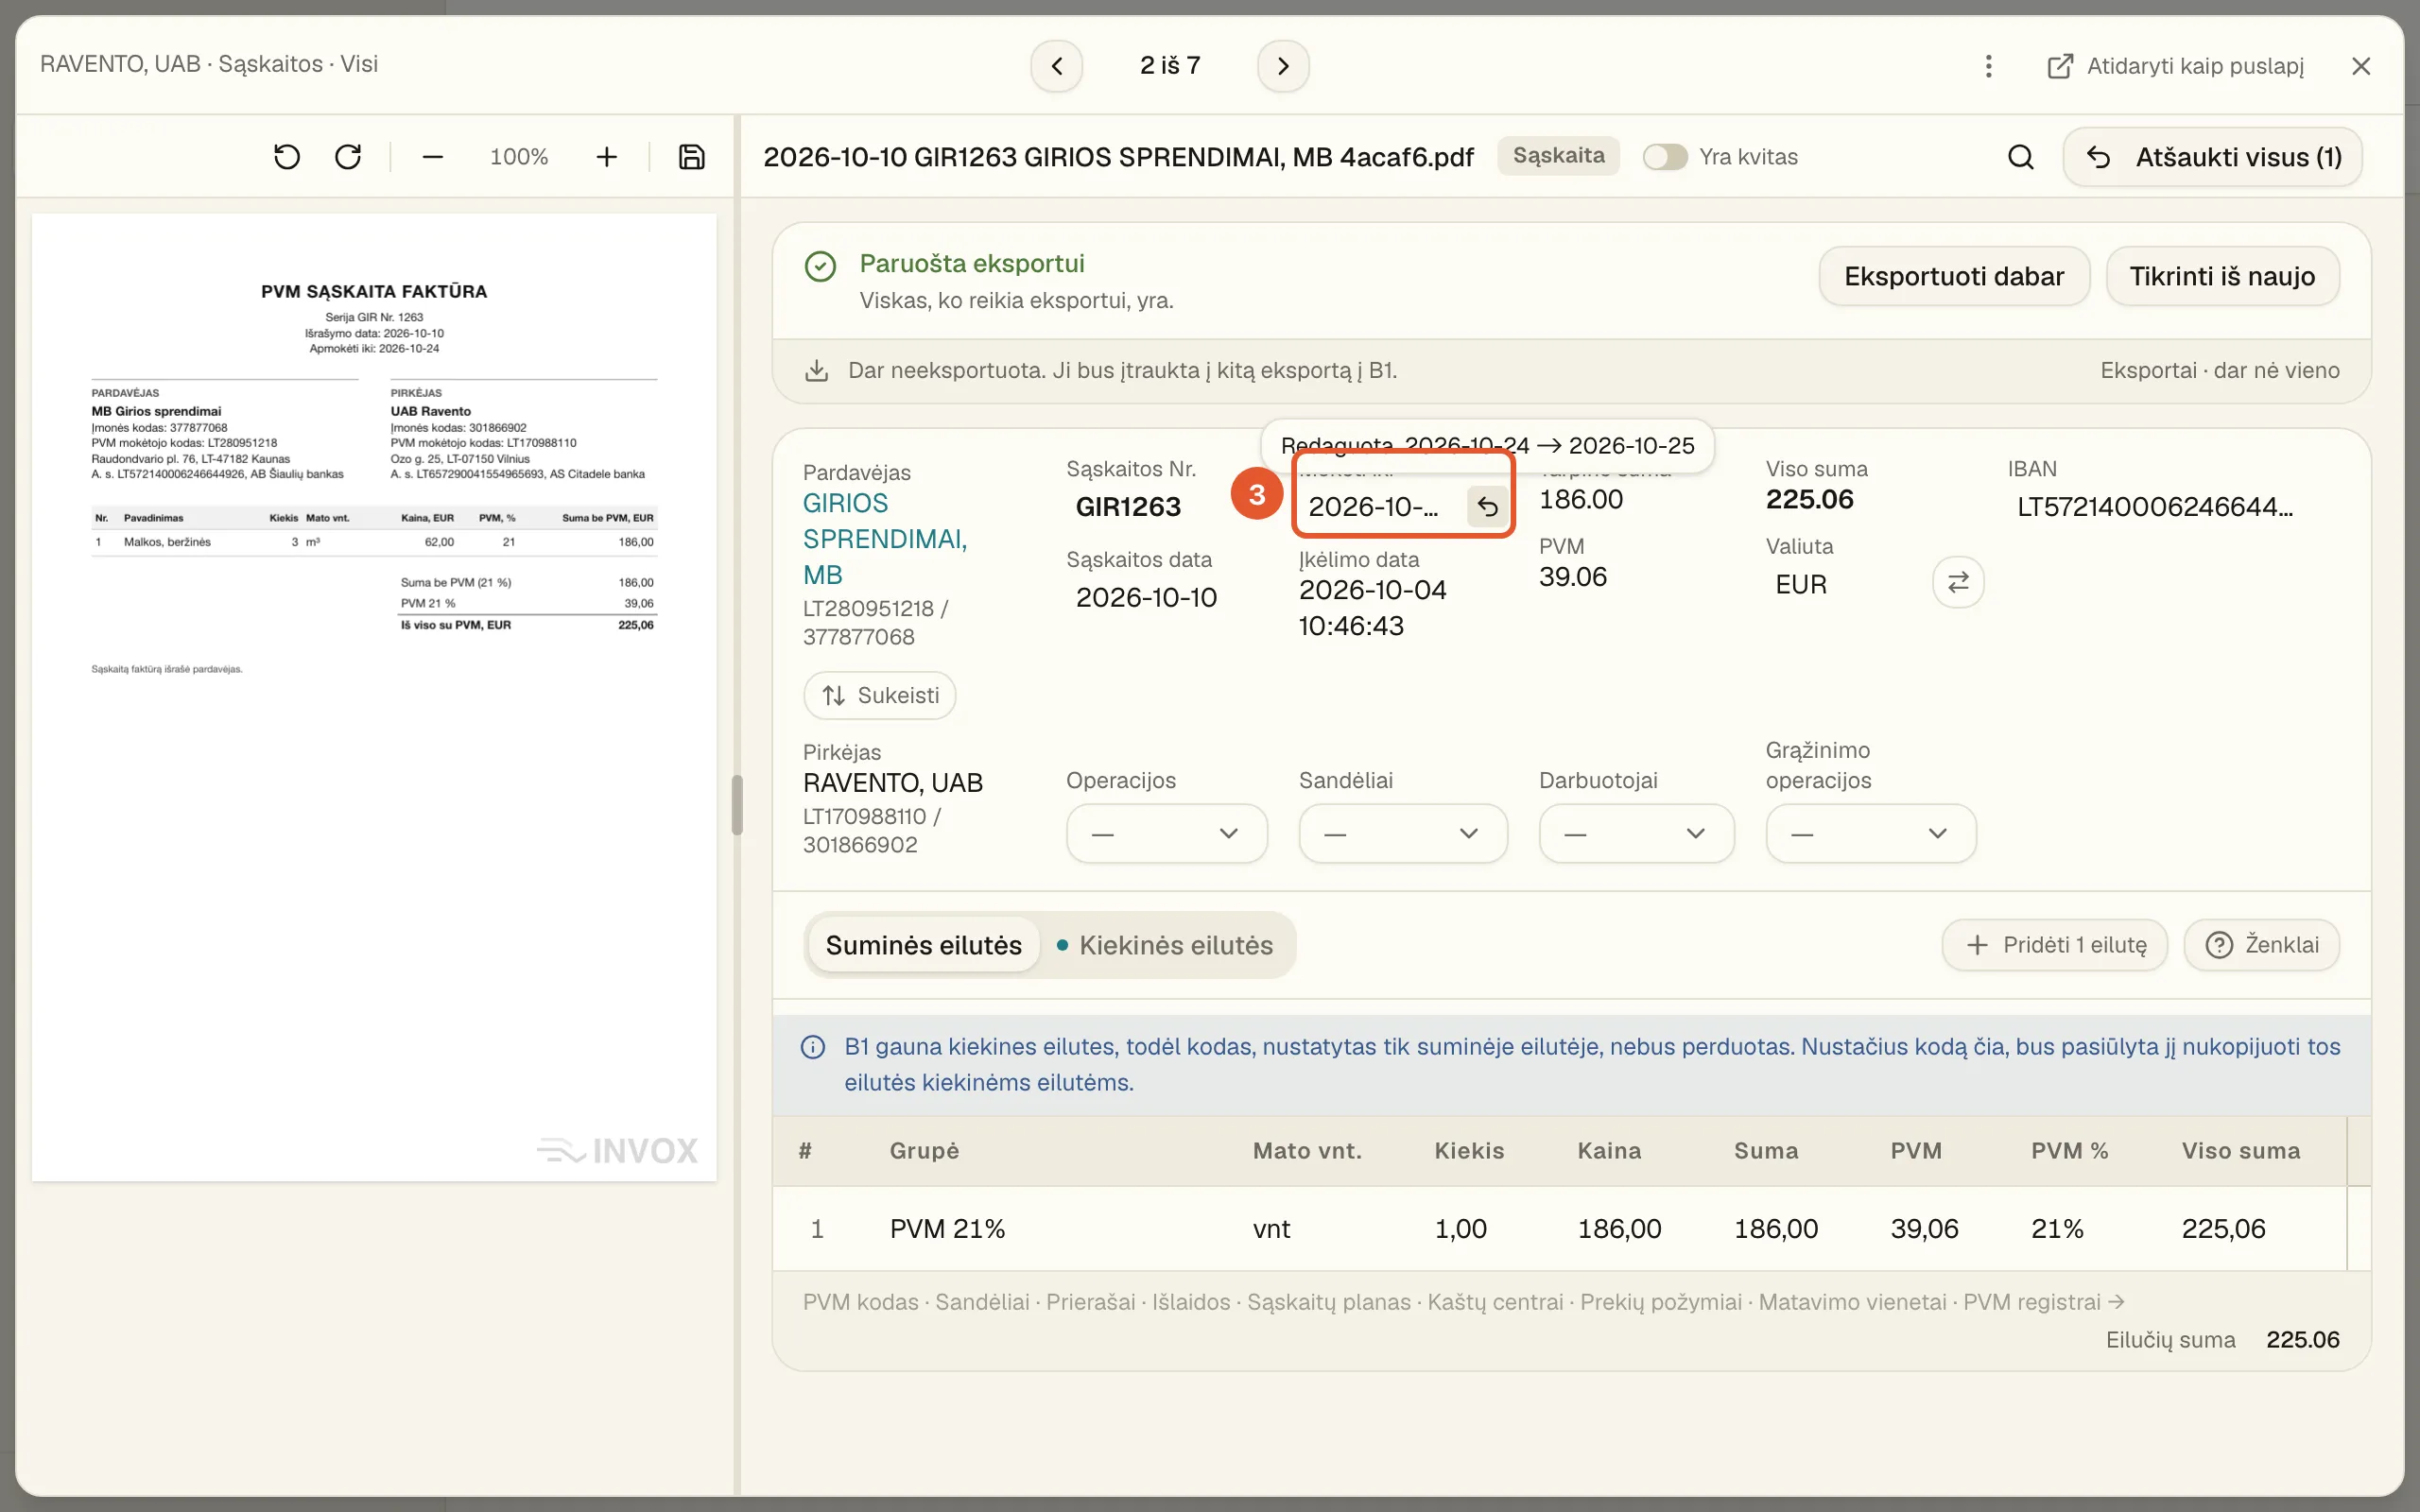
Task: Undo the edited Mokėti iki date
Action: 1487,507
